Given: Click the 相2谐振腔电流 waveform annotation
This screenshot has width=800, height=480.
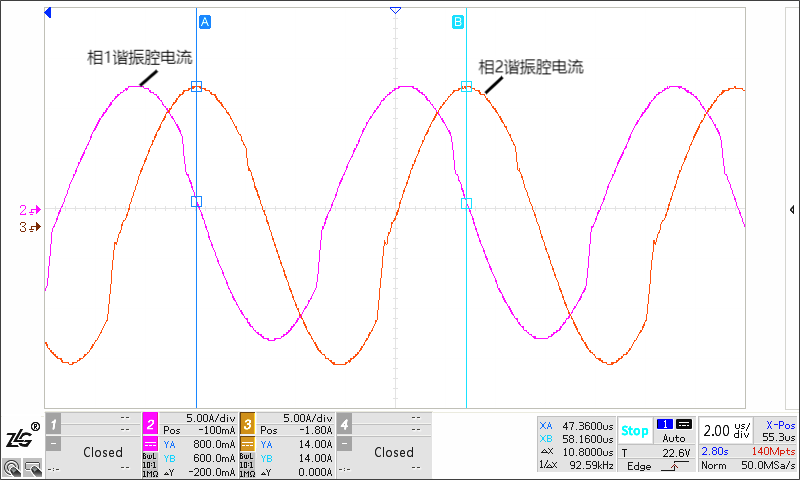Looking at the screenshot, I should tap(531, 67).
